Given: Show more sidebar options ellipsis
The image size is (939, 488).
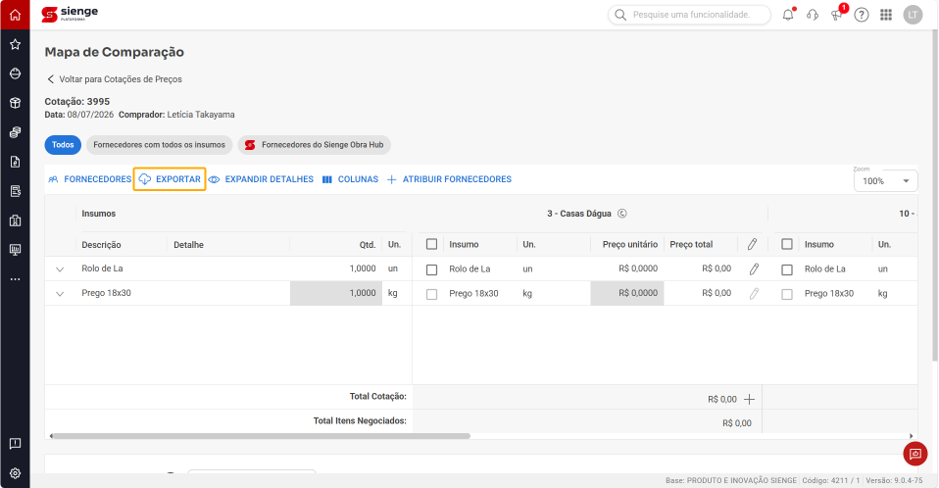Looking at the screenshot, I should pos(15,279).
